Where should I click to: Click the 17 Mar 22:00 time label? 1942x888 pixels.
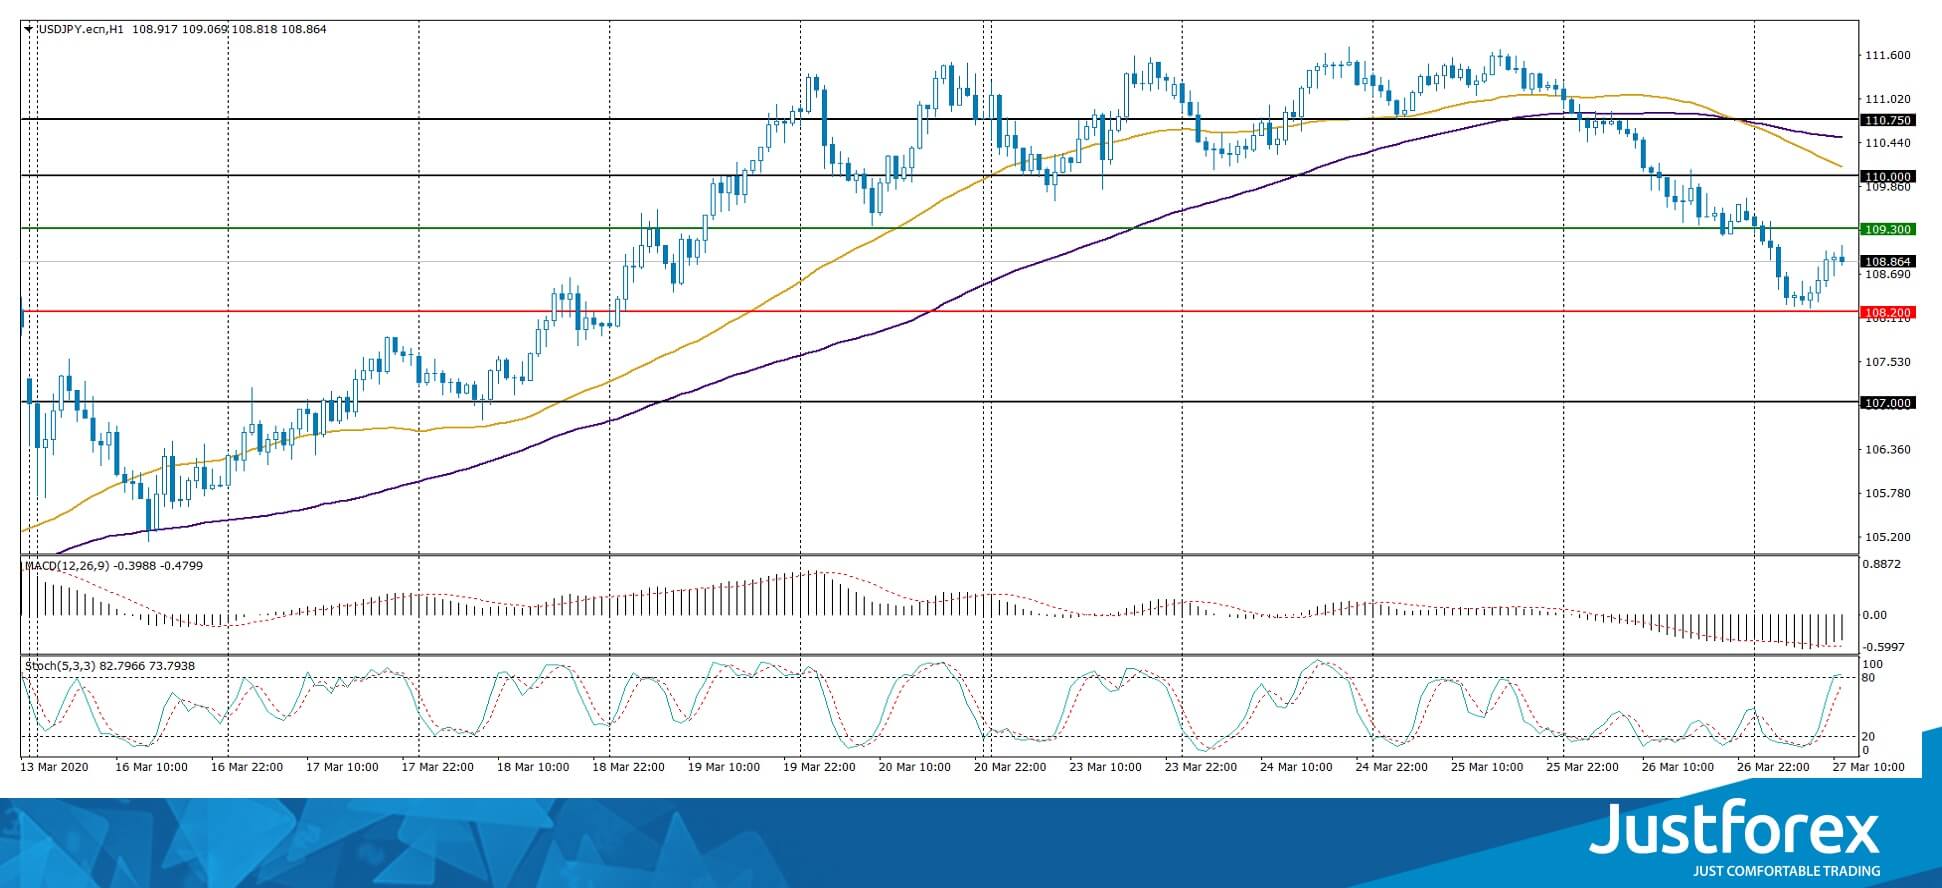437,767
